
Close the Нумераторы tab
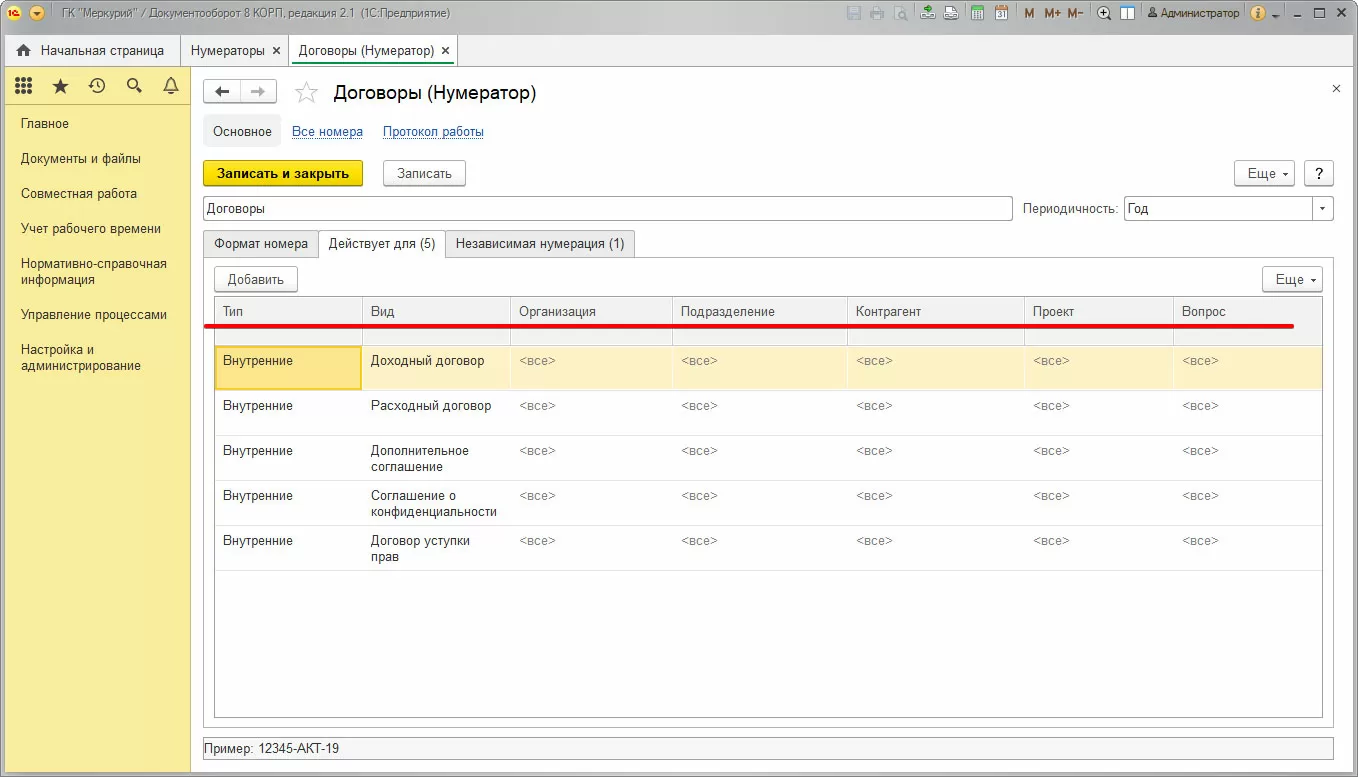(277, 50)
